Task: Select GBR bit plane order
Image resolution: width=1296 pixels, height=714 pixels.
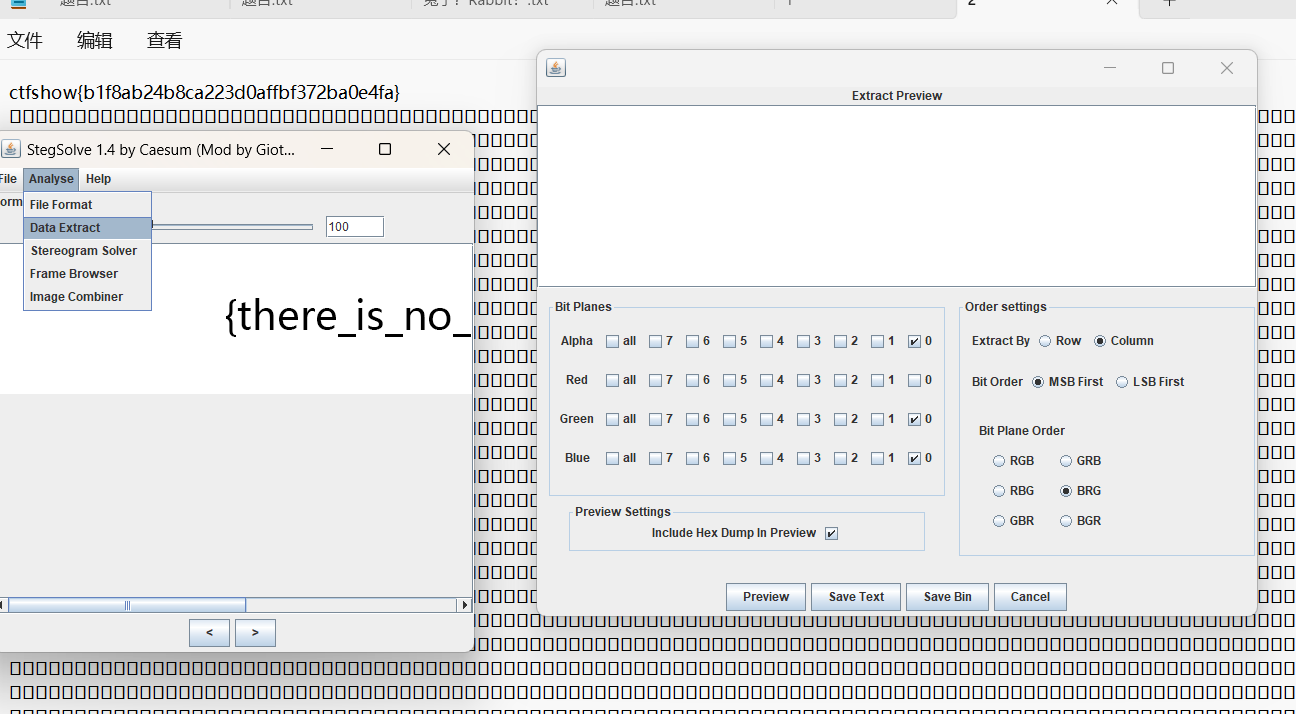Action: [999, 521]
